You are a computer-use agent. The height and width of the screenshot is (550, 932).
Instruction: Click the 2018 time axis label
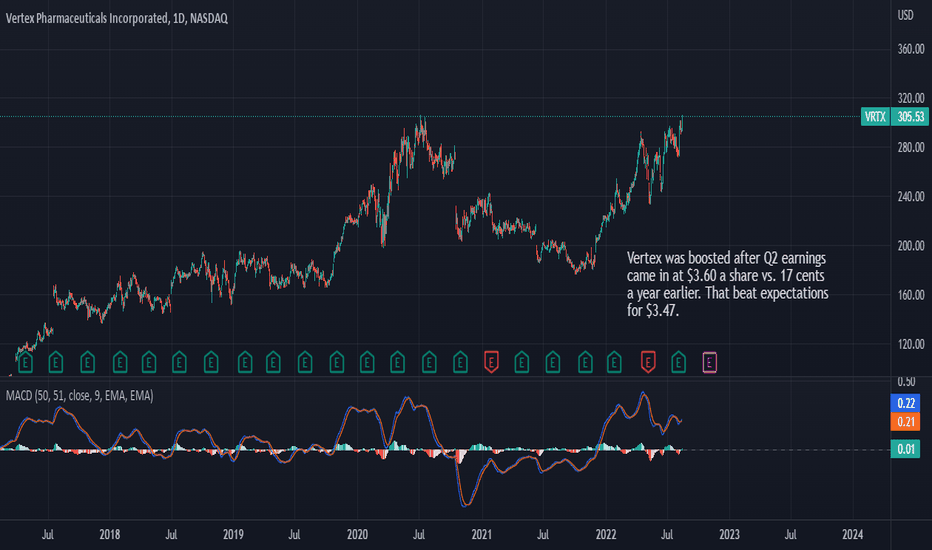[x=109, y=535]
